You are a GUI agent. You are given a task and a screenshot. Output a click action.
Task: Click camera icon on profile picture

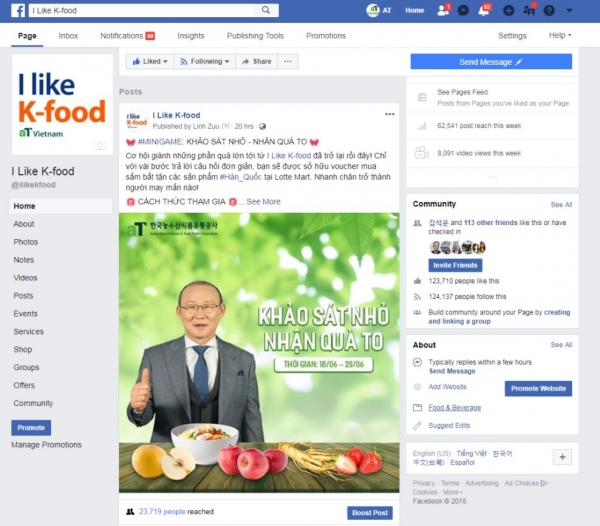[x=100, y=145]
